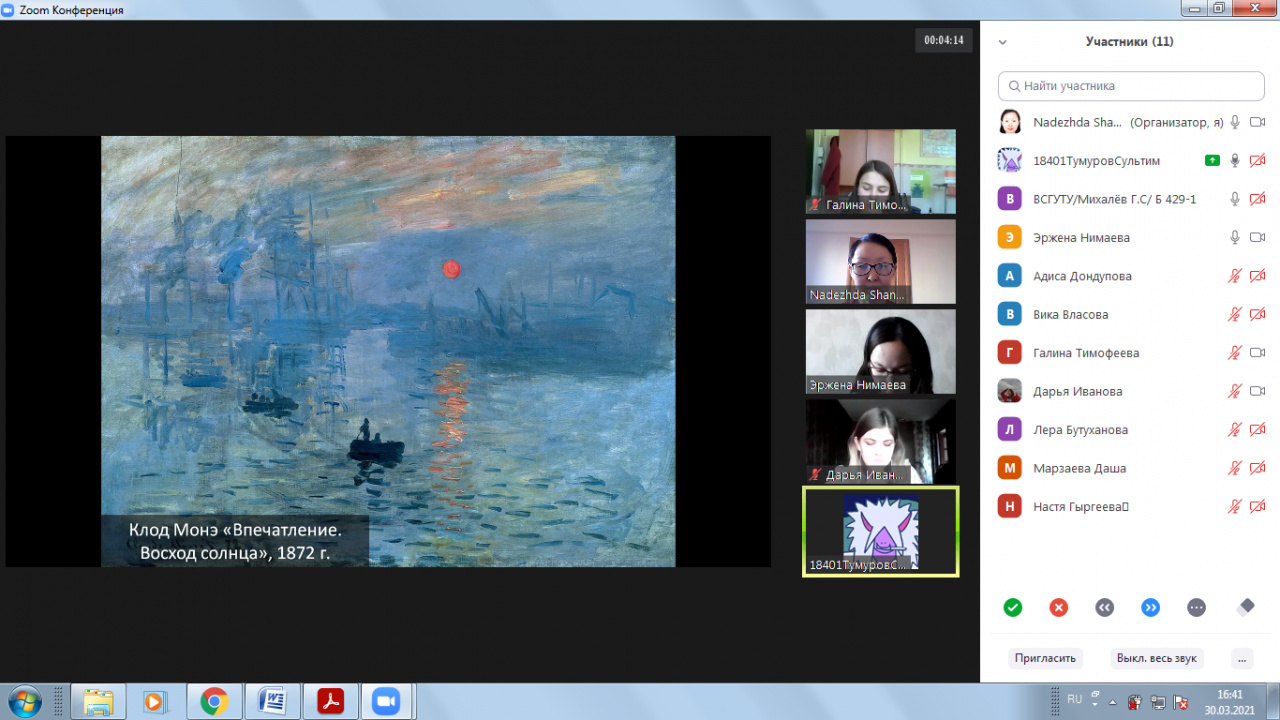Open Adobe Acrobat from the taskbar
The height and width of the screenshot is (720, 1280).
[x=330, y=701]
